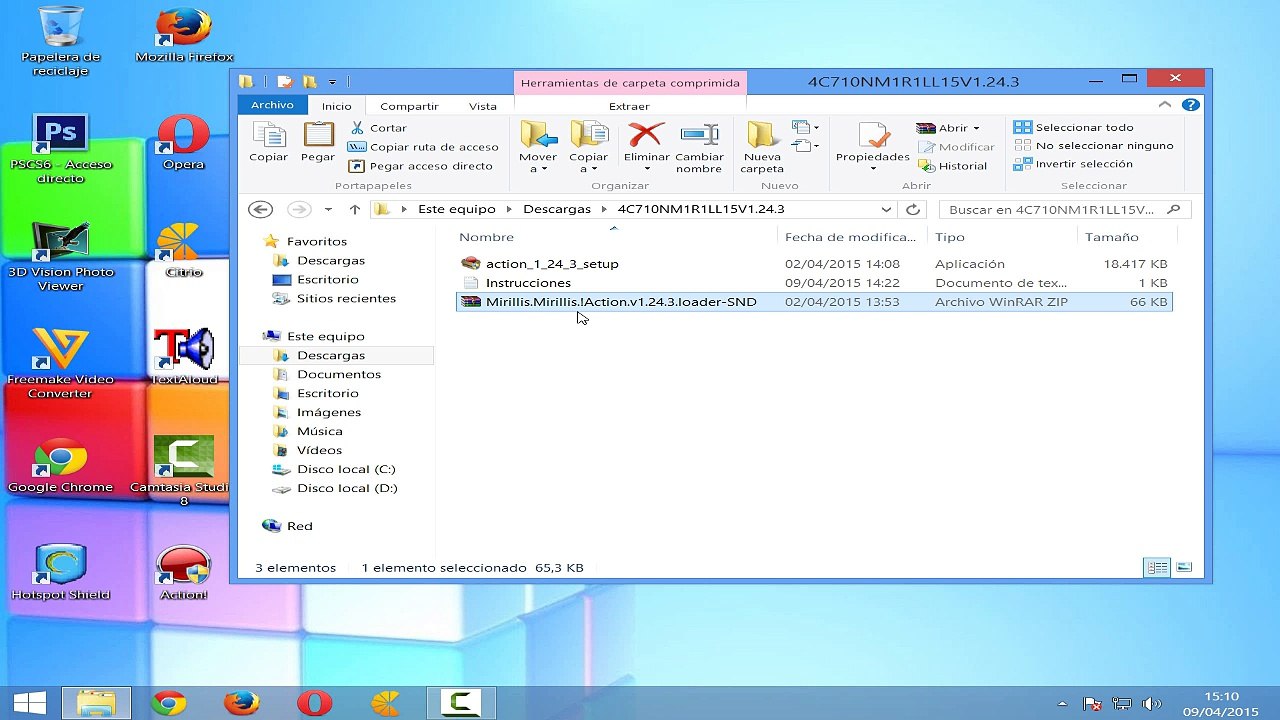Open the Propiedades button

(x=872, y=147)
